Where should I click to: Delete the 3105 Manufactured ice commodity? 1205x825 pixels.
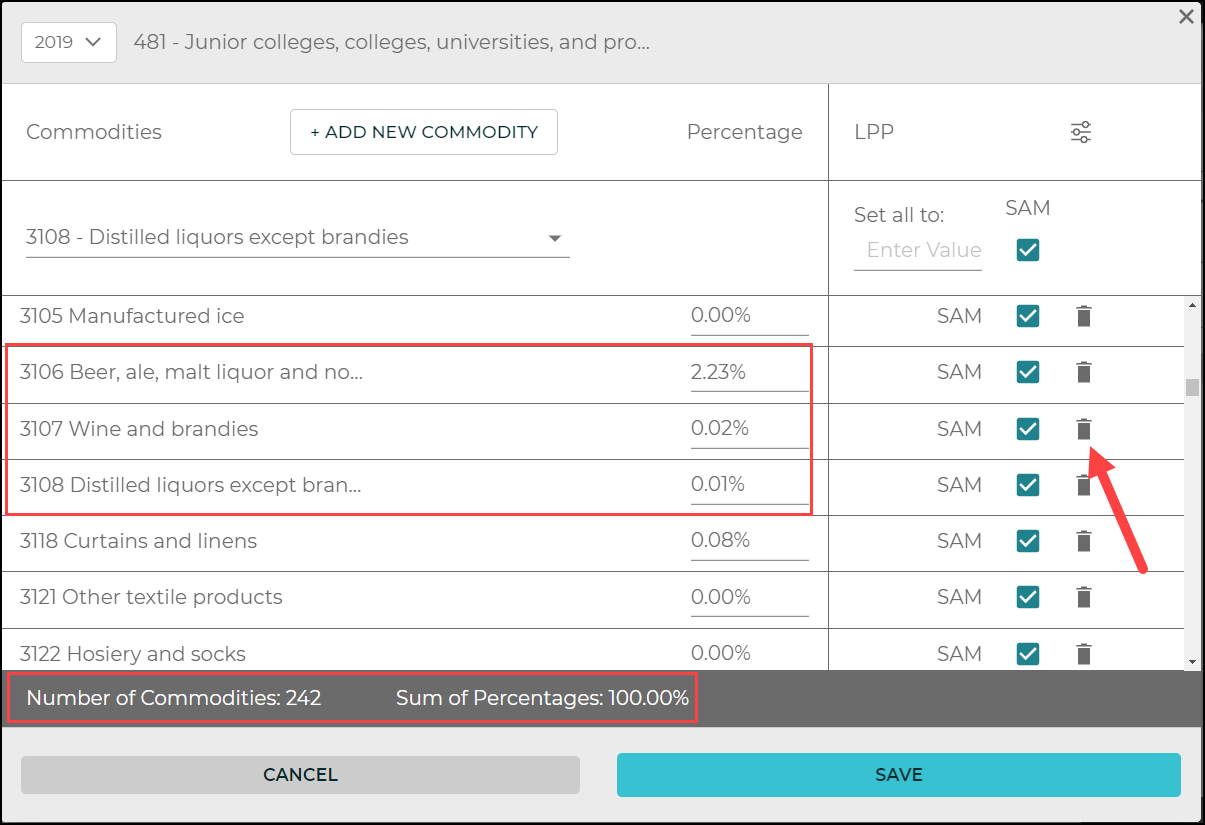(1083, 316)
